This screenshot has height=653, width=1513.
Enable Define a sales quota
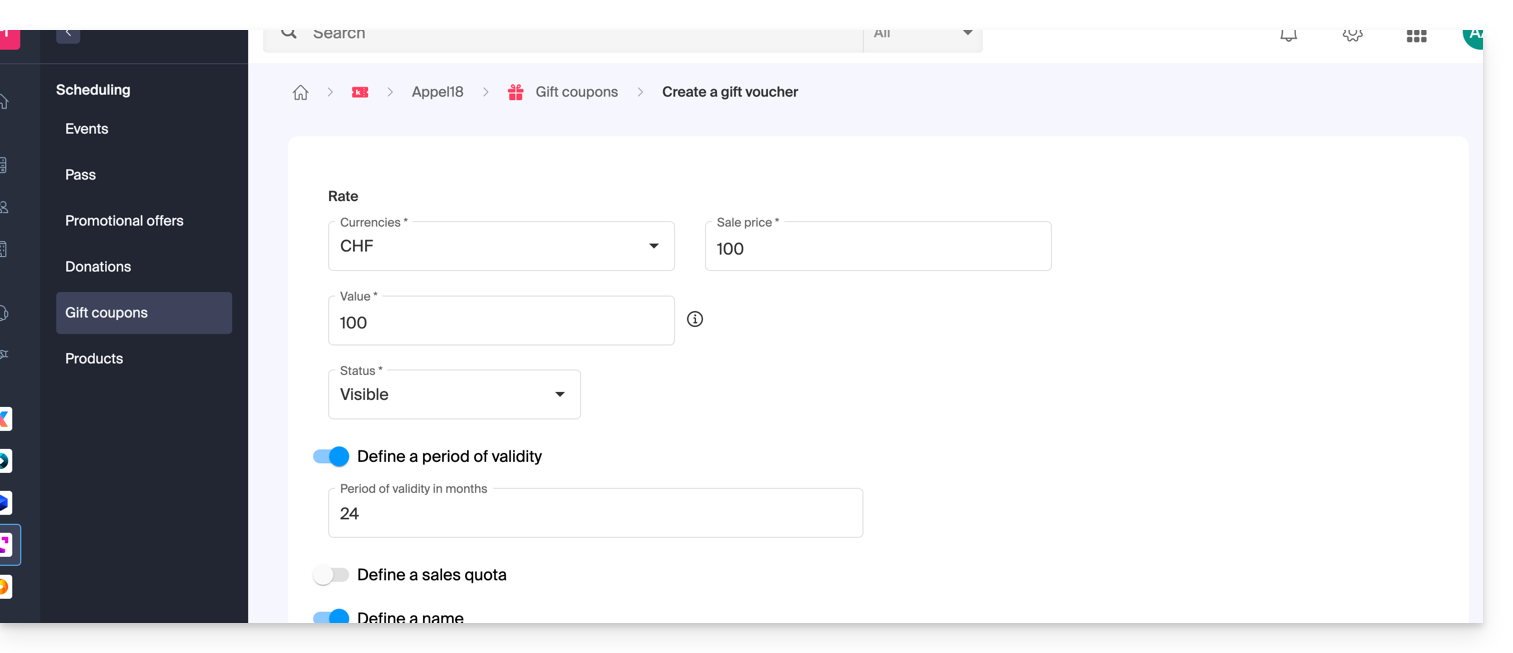tap(331, 575)
